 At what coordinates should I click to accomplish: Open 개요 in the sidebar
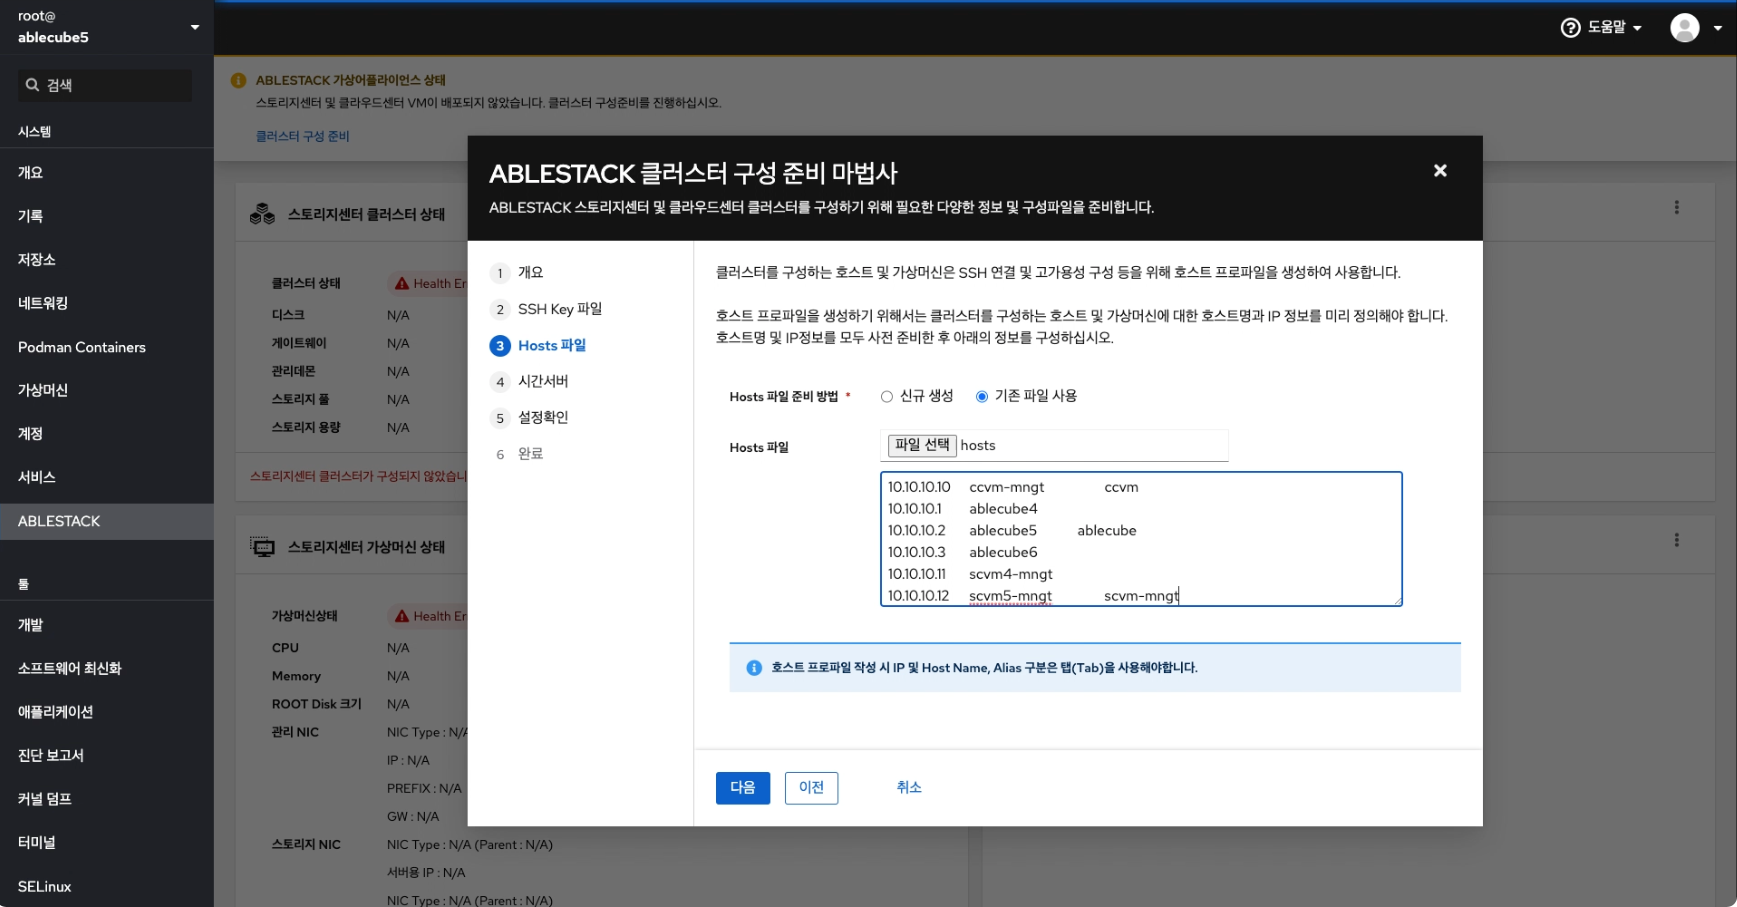[x=107, y=172]
